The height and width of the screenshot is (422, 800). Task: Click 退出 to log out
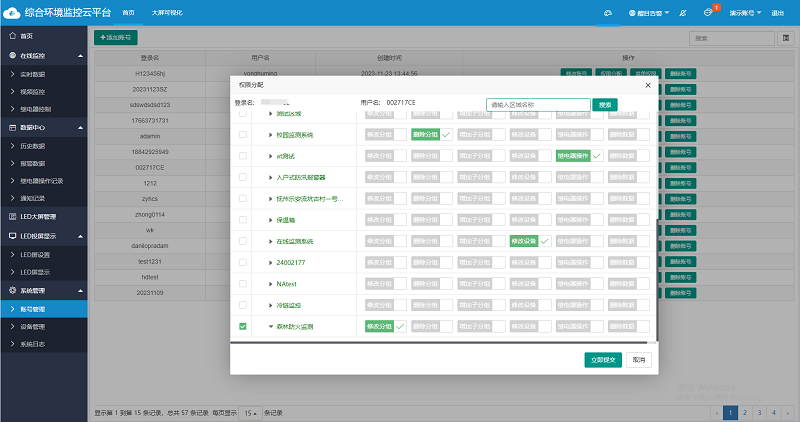(x=778, y=13)
